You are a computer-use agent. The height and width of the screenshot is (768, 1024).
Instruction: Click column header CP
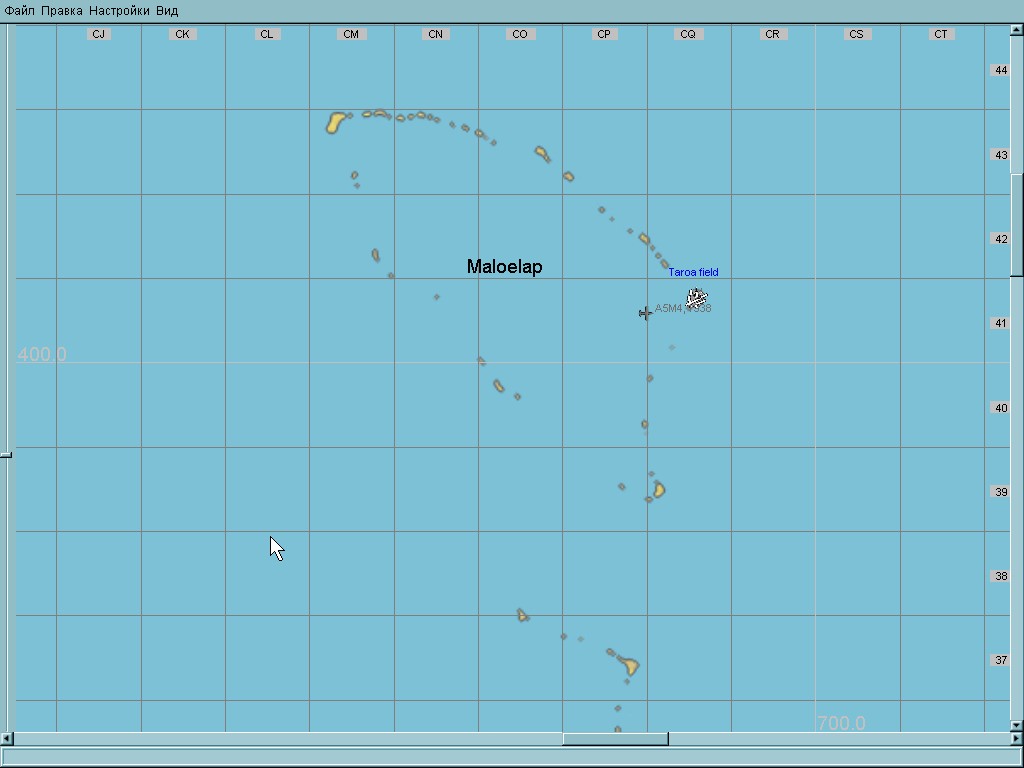(x=603, y=34)
